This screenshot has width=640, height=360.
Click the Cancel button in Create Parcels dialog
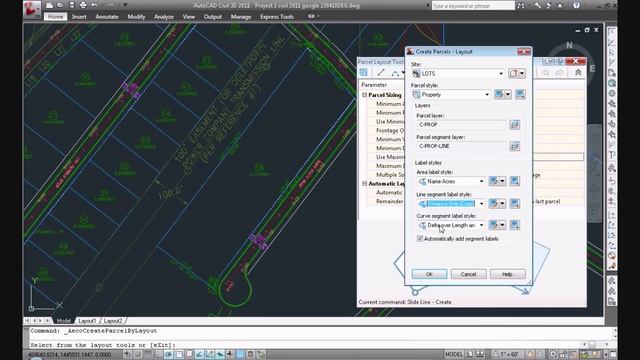[468, 274]
